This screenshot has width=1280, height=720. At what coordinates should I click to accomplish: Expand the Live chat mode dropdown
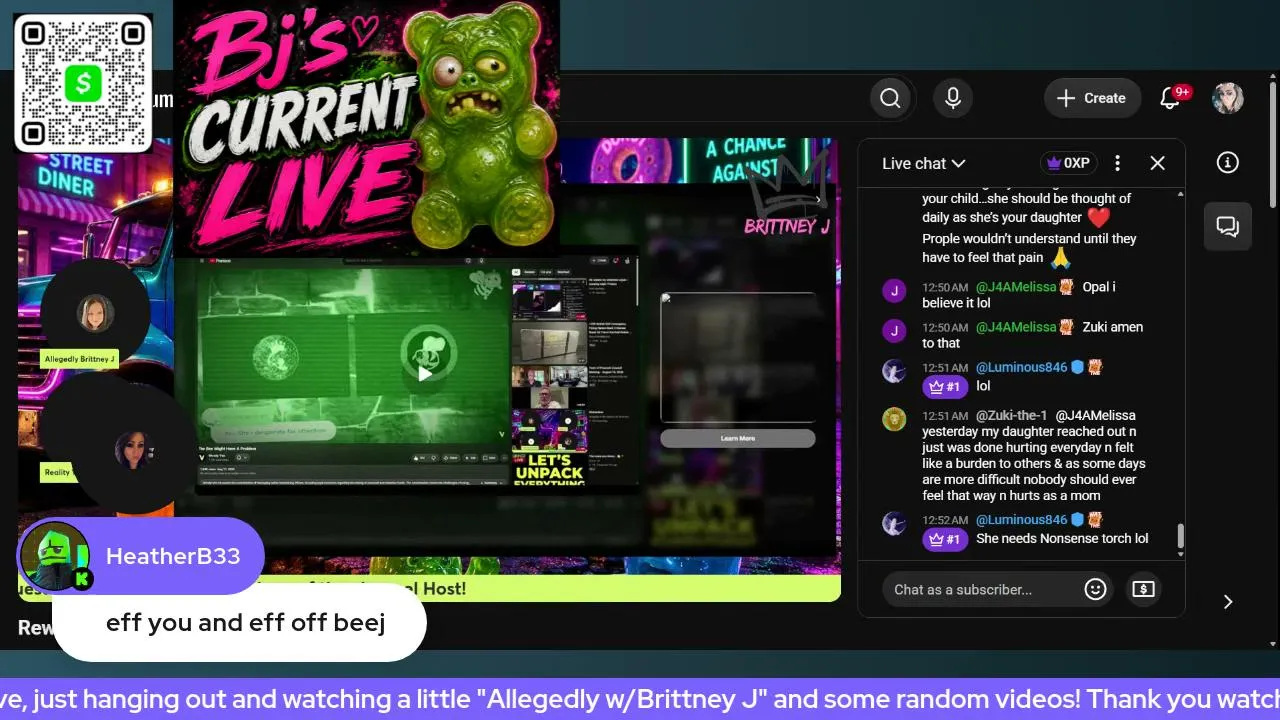tap(923, 163)
